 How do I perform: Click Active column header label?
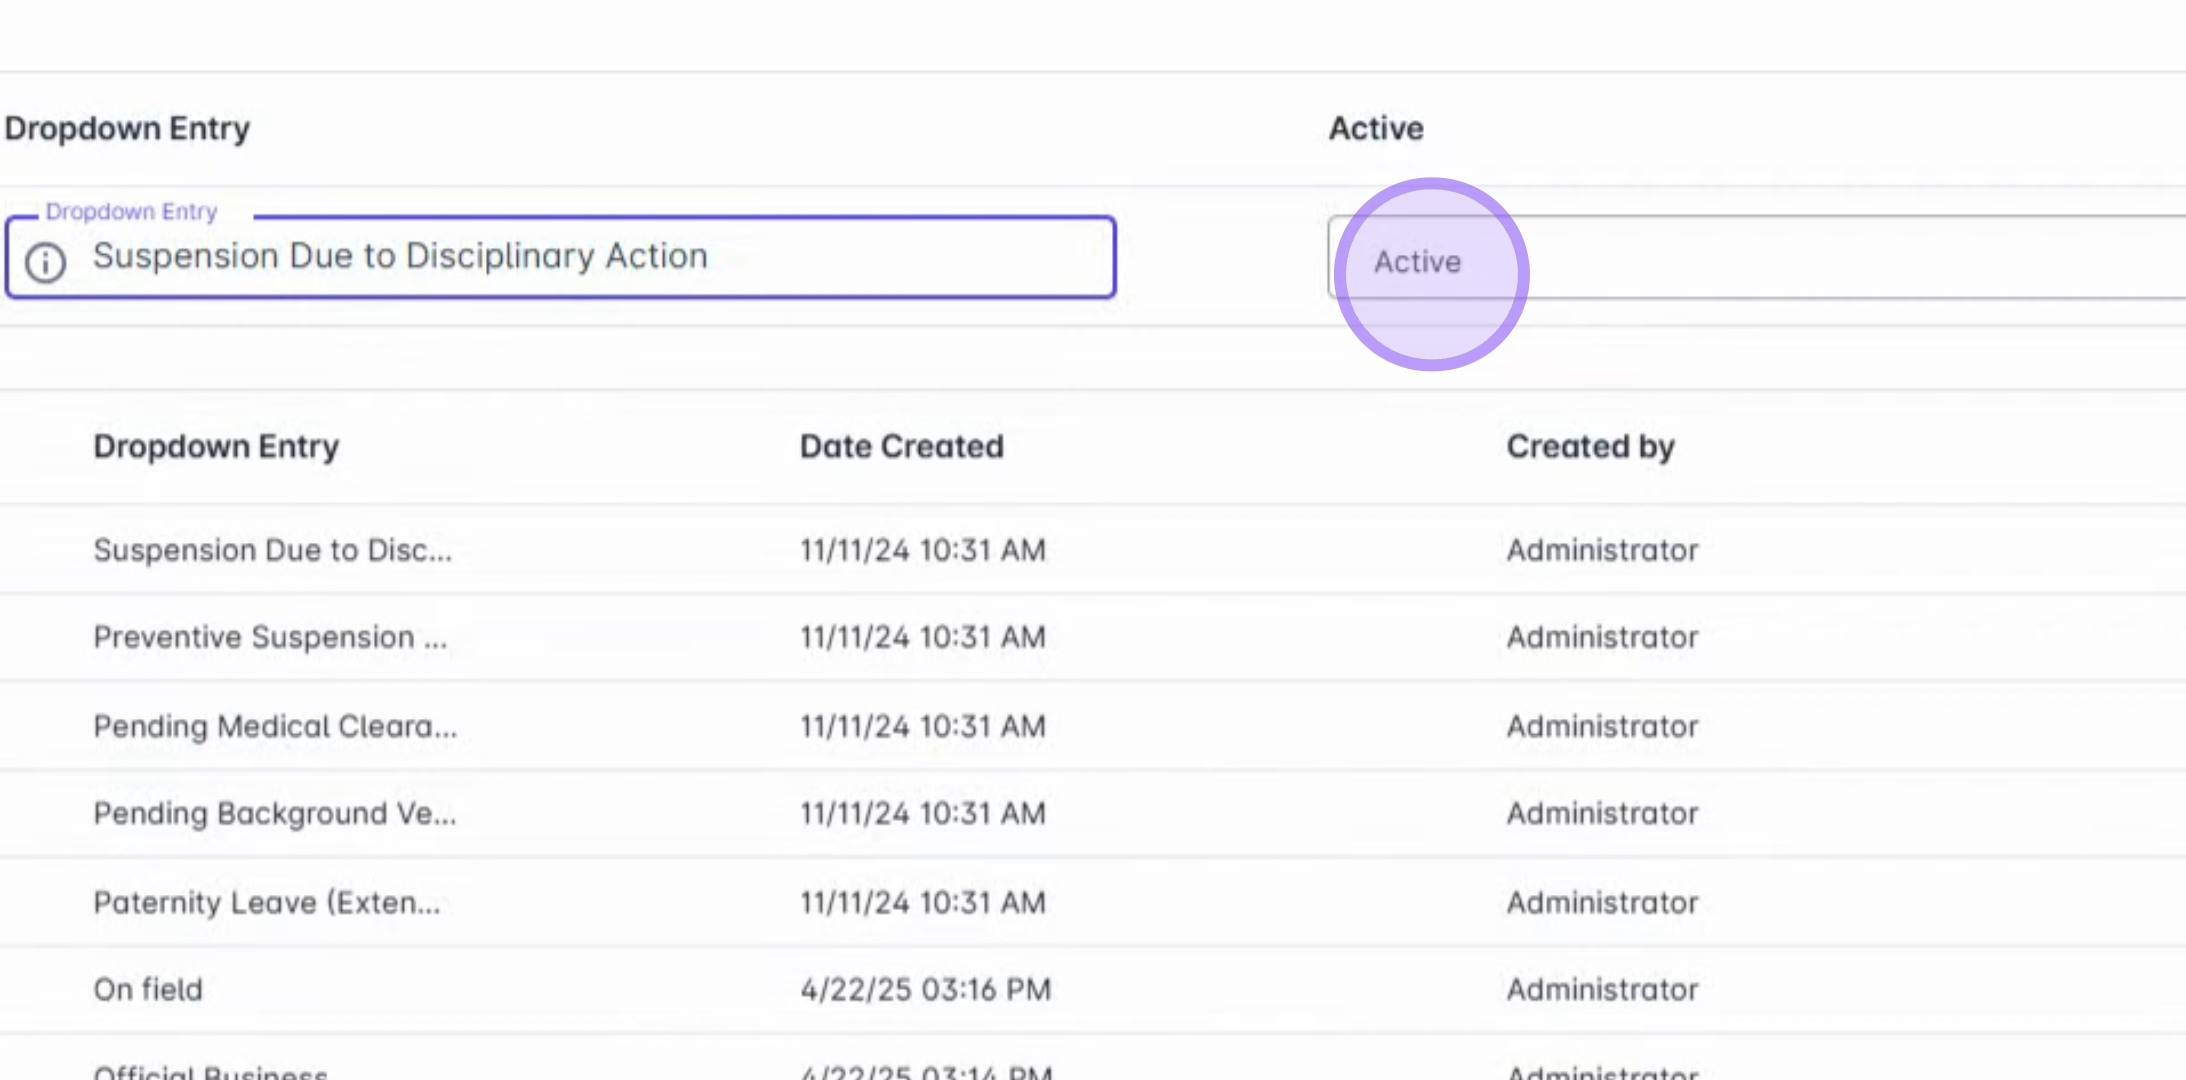(x=1375, y=128)
